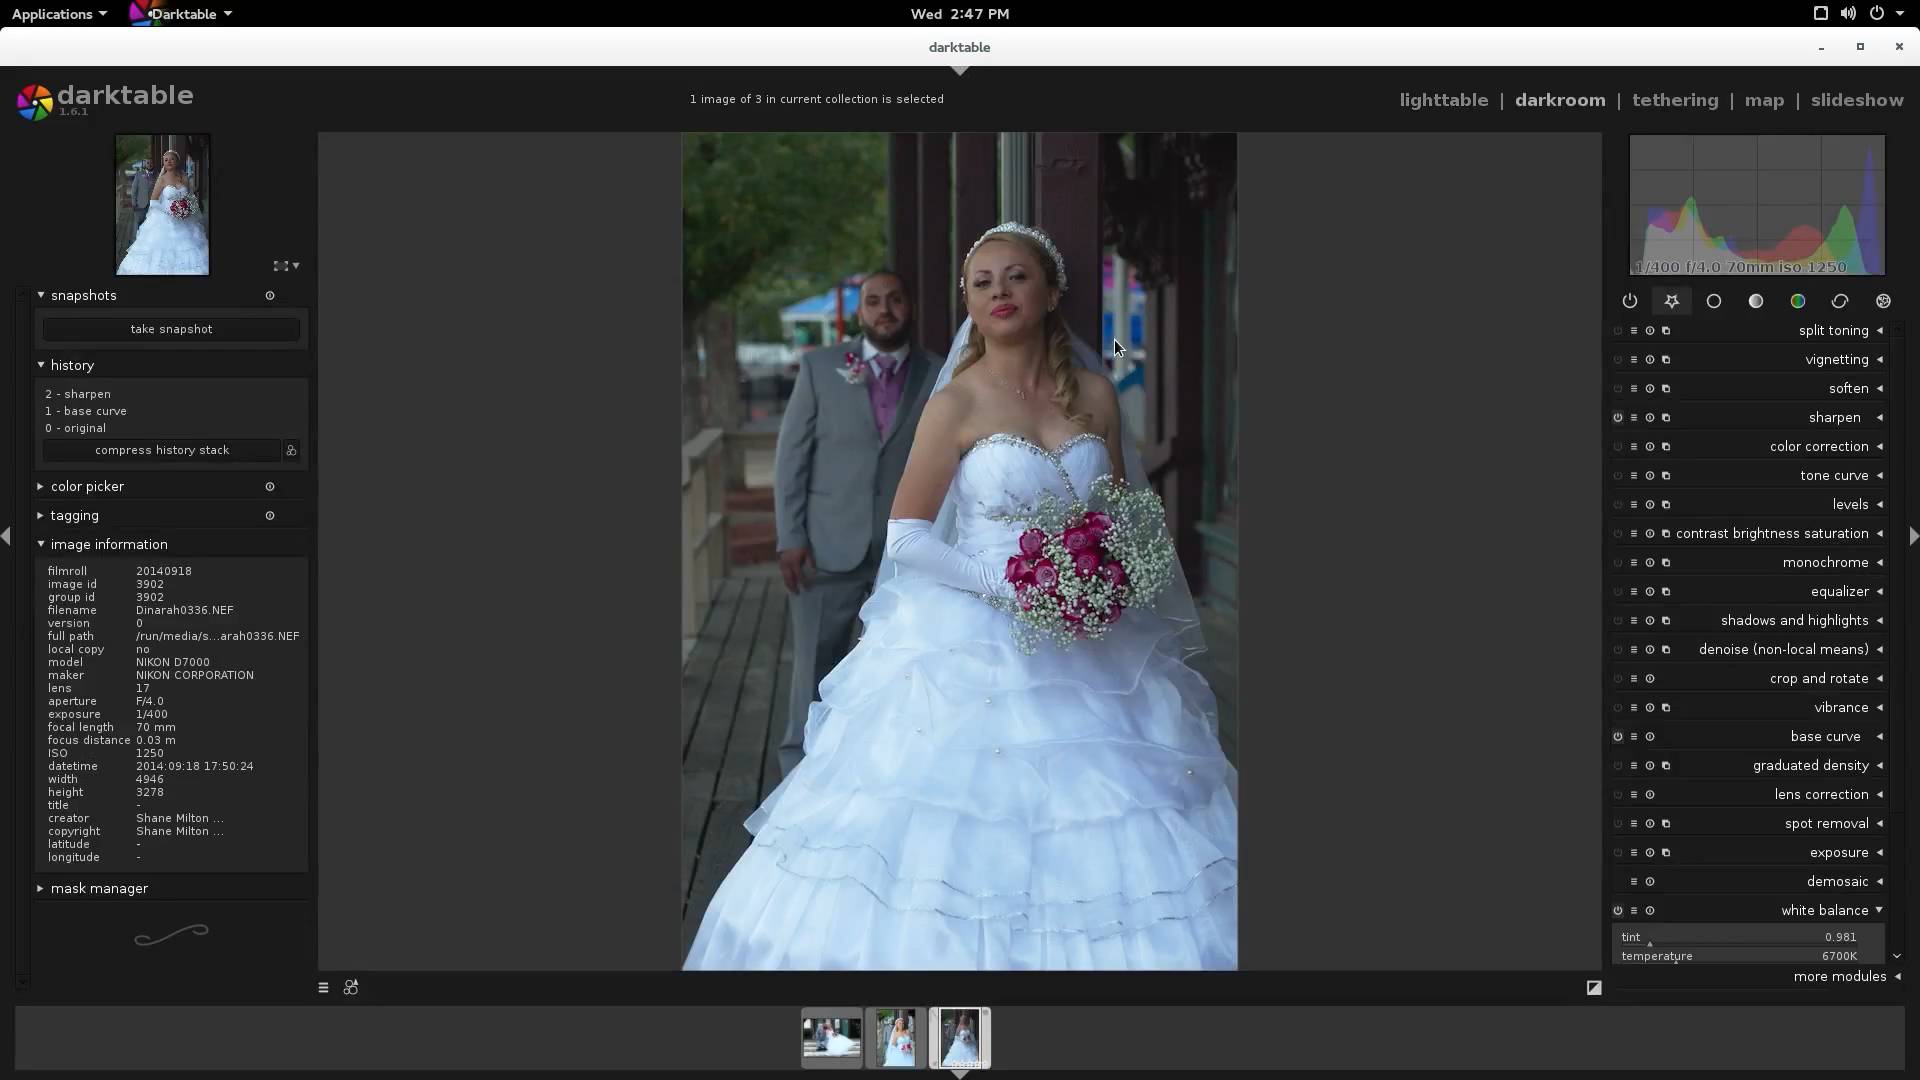Select the color modules group icon
The width and height of the screenshot is (1920, 1080).
pos(1798,301)
